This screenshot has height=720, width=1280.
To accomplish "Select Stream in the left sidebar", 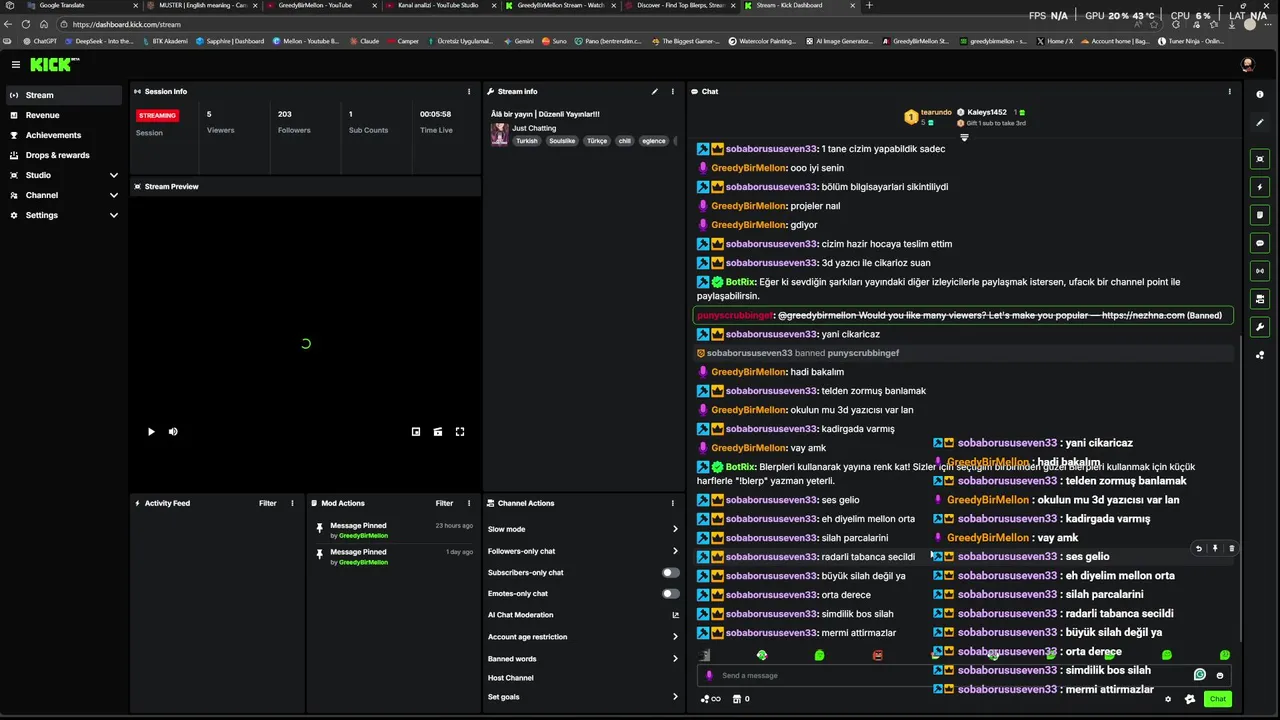I will (64, 95).
